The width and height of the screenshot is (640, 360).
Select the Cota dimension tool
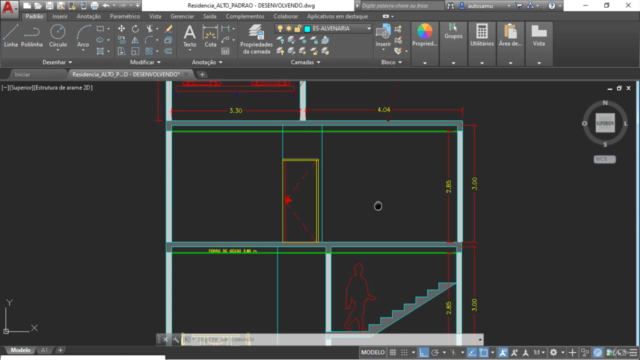click(210, 36)
